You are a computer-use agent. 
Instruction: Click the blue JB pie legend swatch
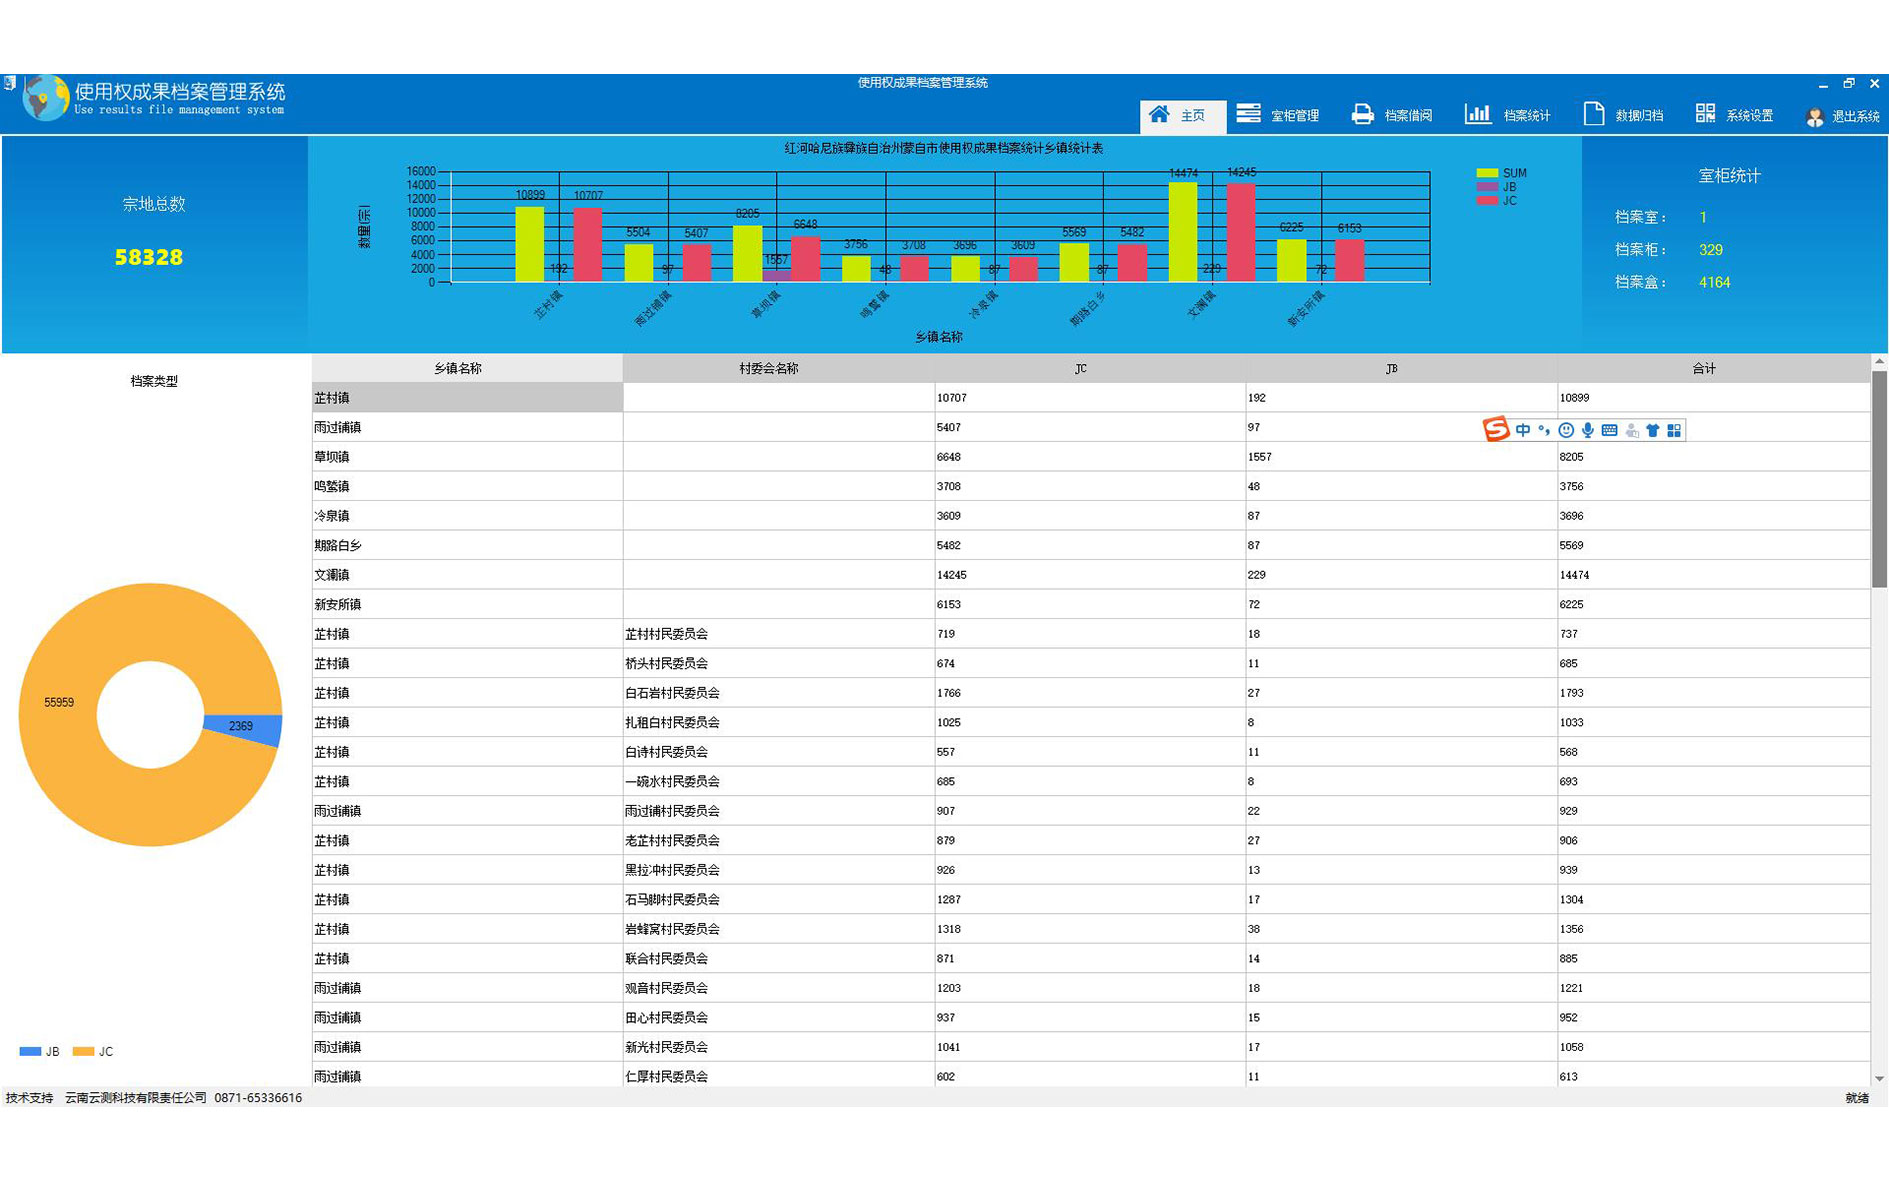point(30,1051)
